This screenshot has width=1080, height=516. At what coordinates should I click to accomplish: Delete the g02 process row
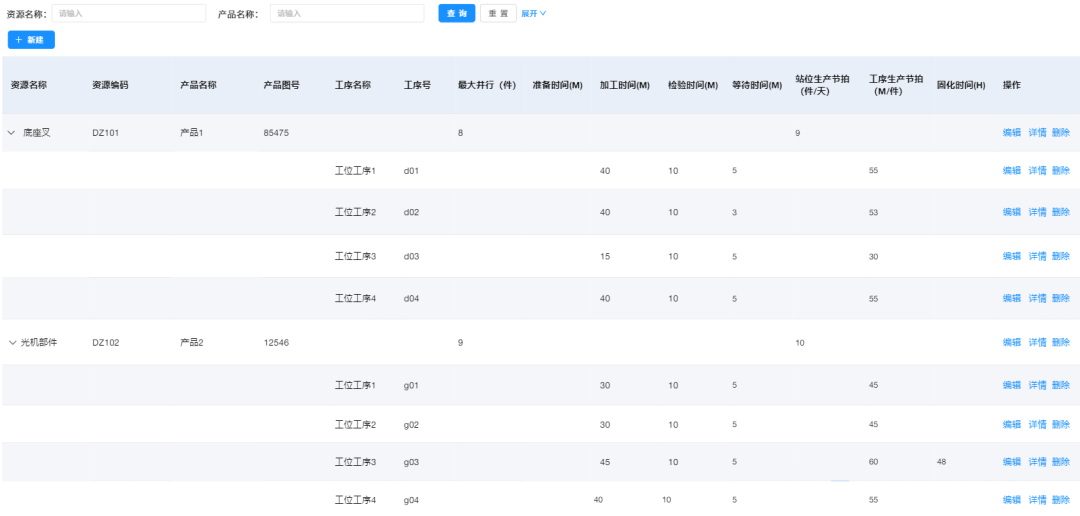click(1061, 424)
